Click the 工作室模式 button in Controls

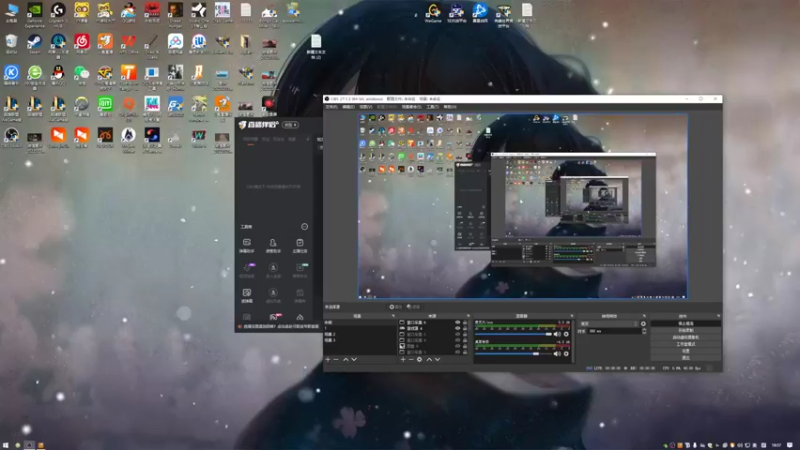[686, 344]
